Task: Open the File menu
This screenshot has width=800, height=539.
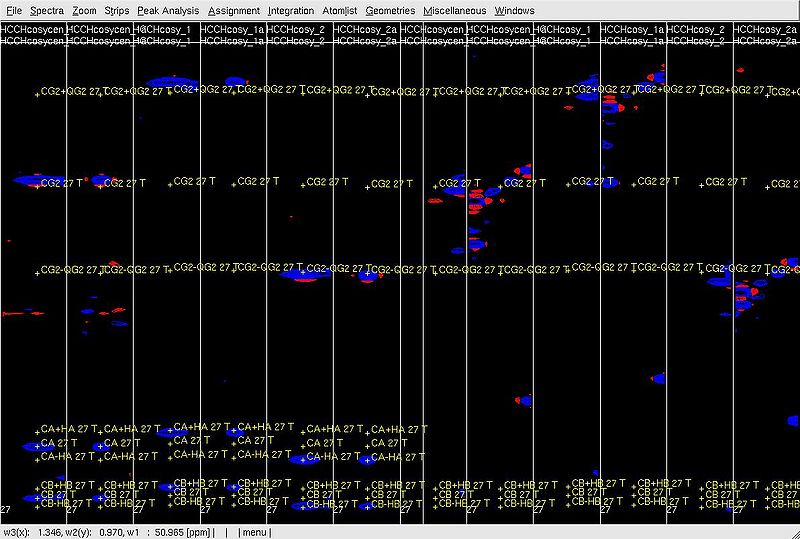Action: [14, 10]
